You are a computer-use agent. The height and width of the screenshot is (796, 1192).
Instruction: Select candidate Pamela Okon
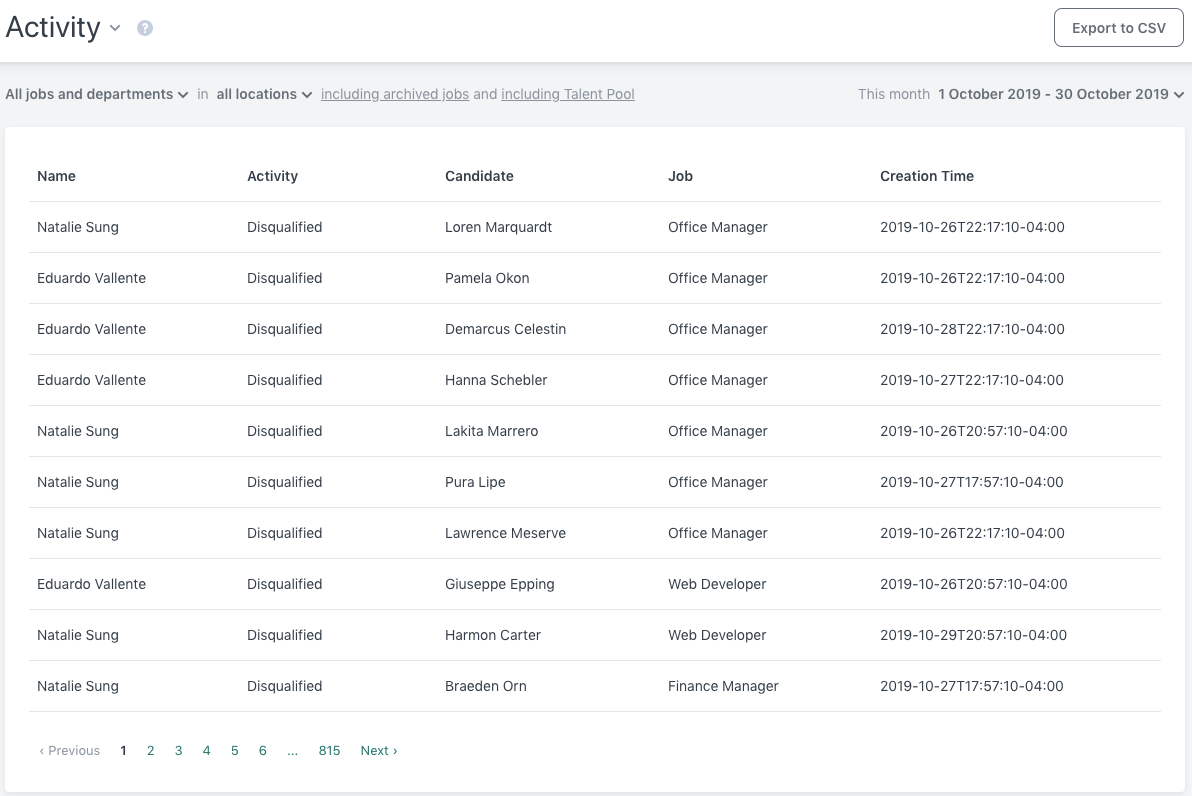pos(487,278)
